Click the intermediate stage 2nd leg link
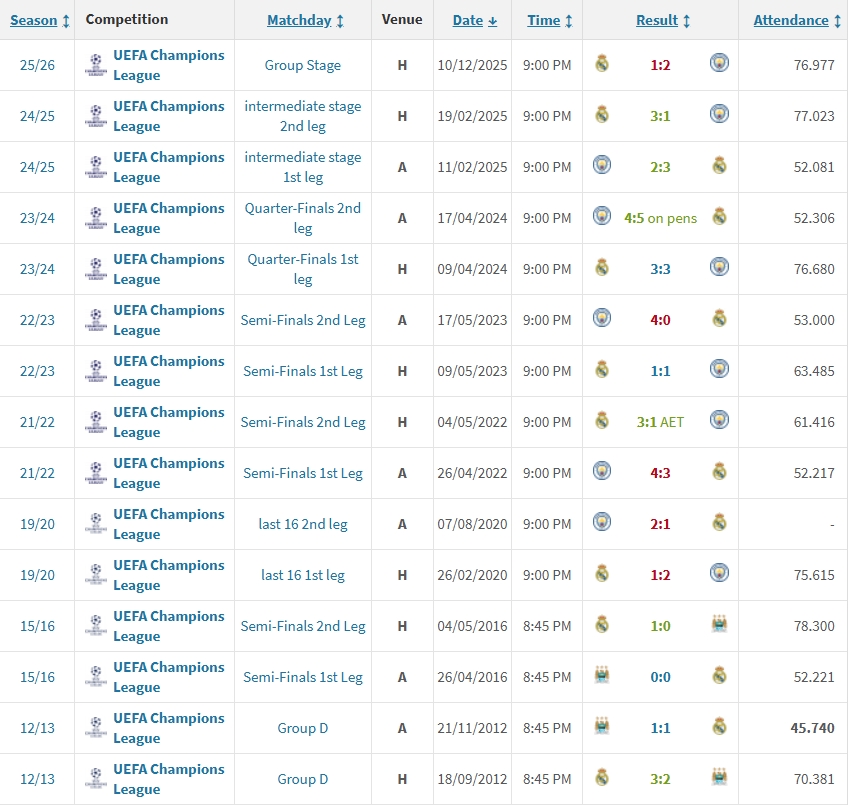Screen dimensions: 848x805 [x=303, y=116]
